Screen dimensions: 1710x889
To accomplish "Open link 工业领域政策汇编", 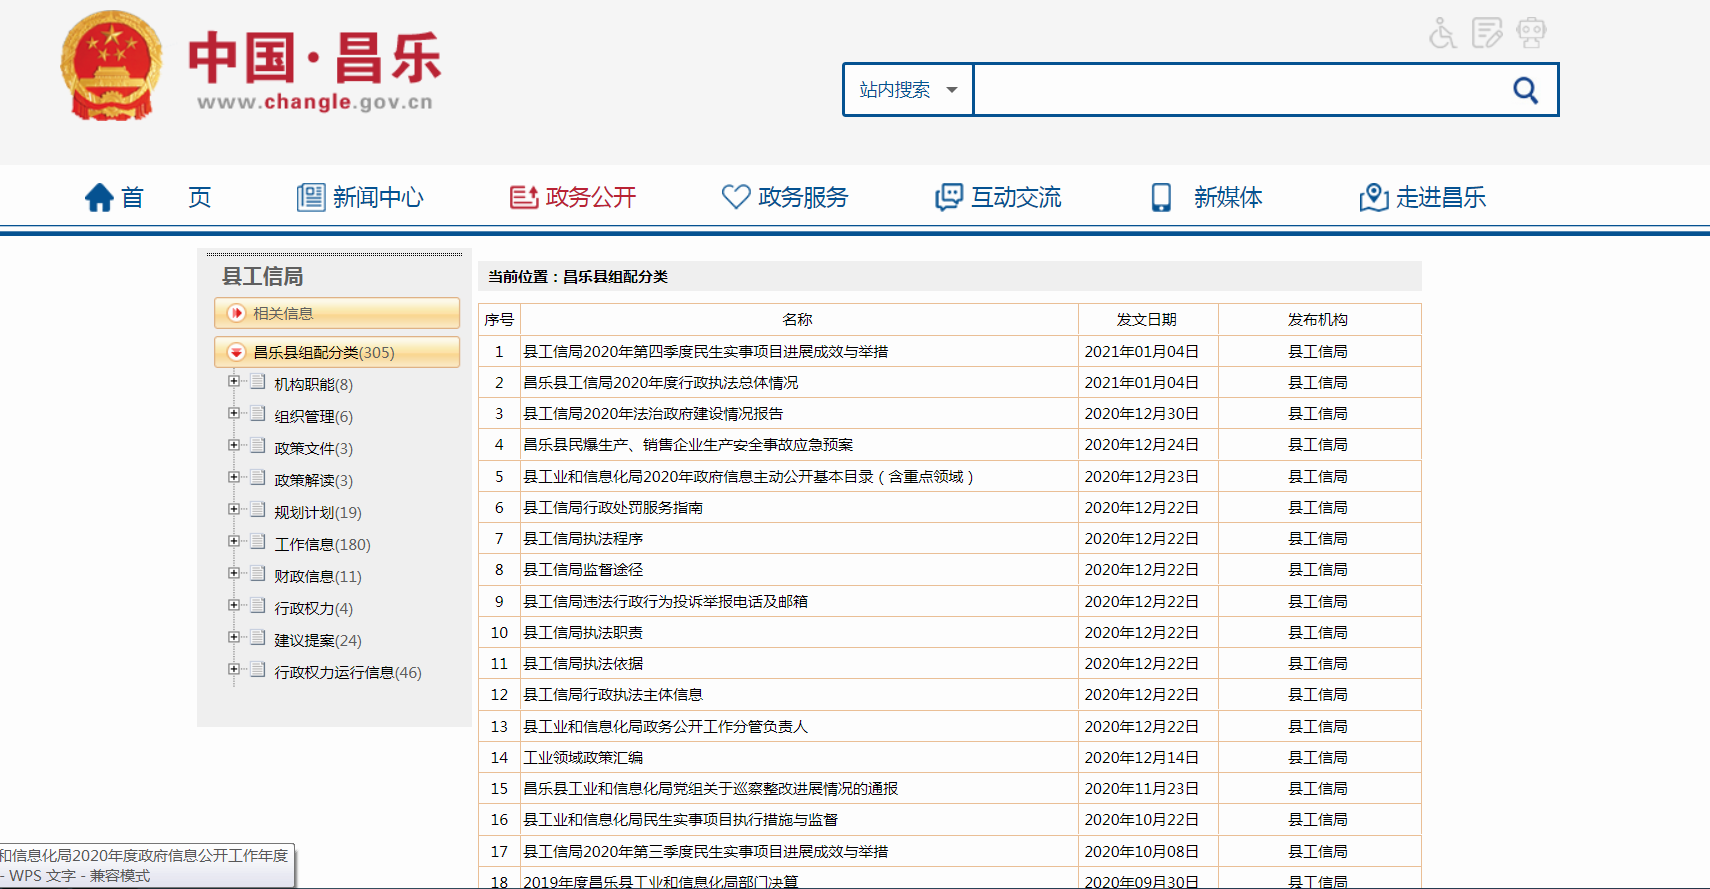I will tap(583, 758).
